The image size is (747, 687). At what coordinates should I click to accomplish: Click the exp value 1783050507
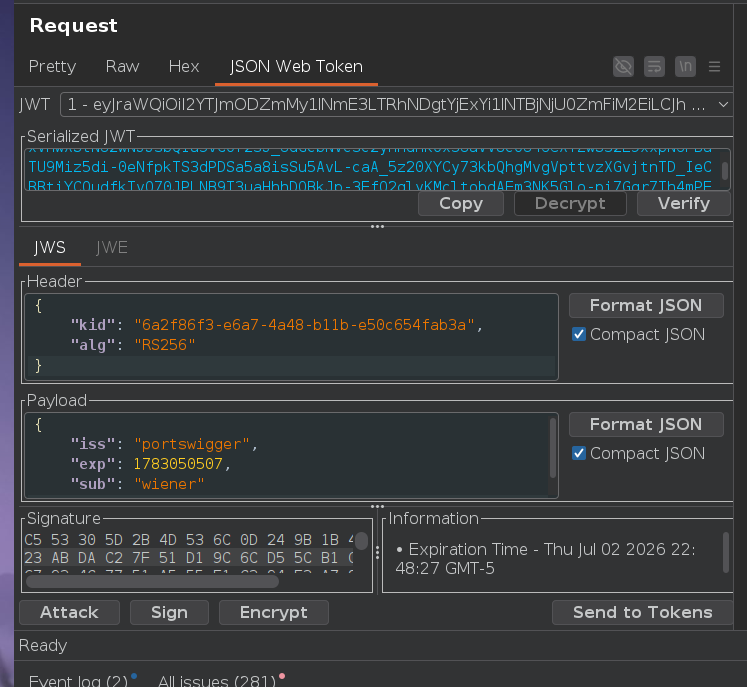(178, 464)
